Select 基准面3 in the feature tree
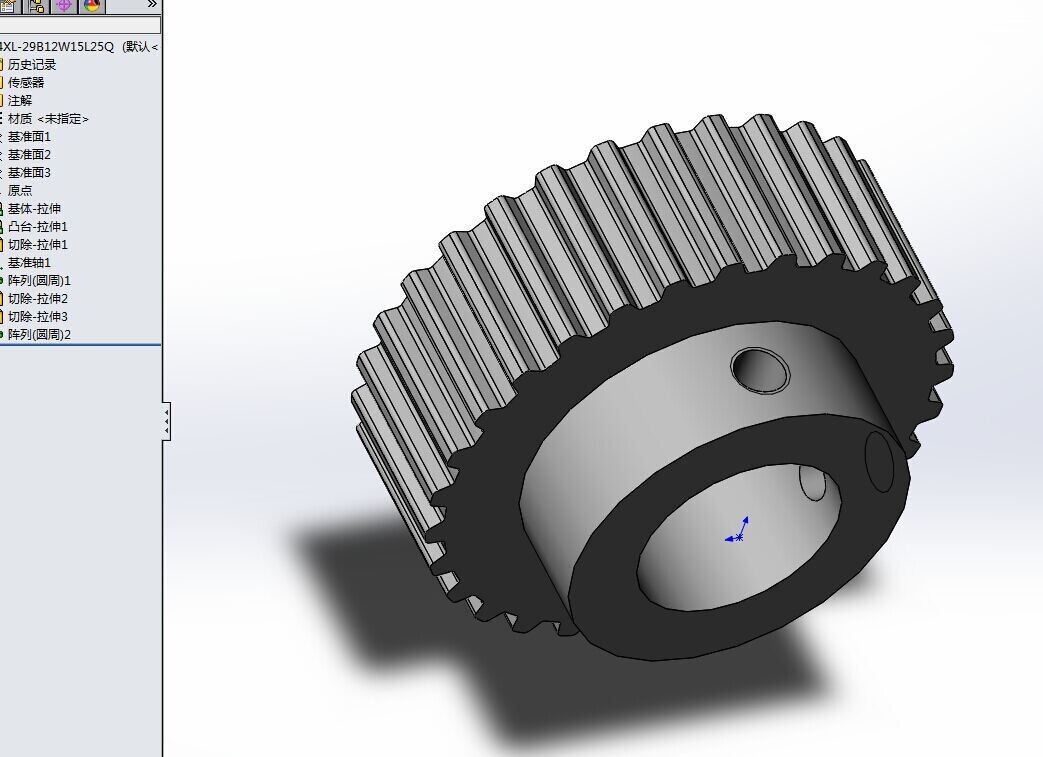This screenshot has height=757, width=1043. click(x=29, y=172)
